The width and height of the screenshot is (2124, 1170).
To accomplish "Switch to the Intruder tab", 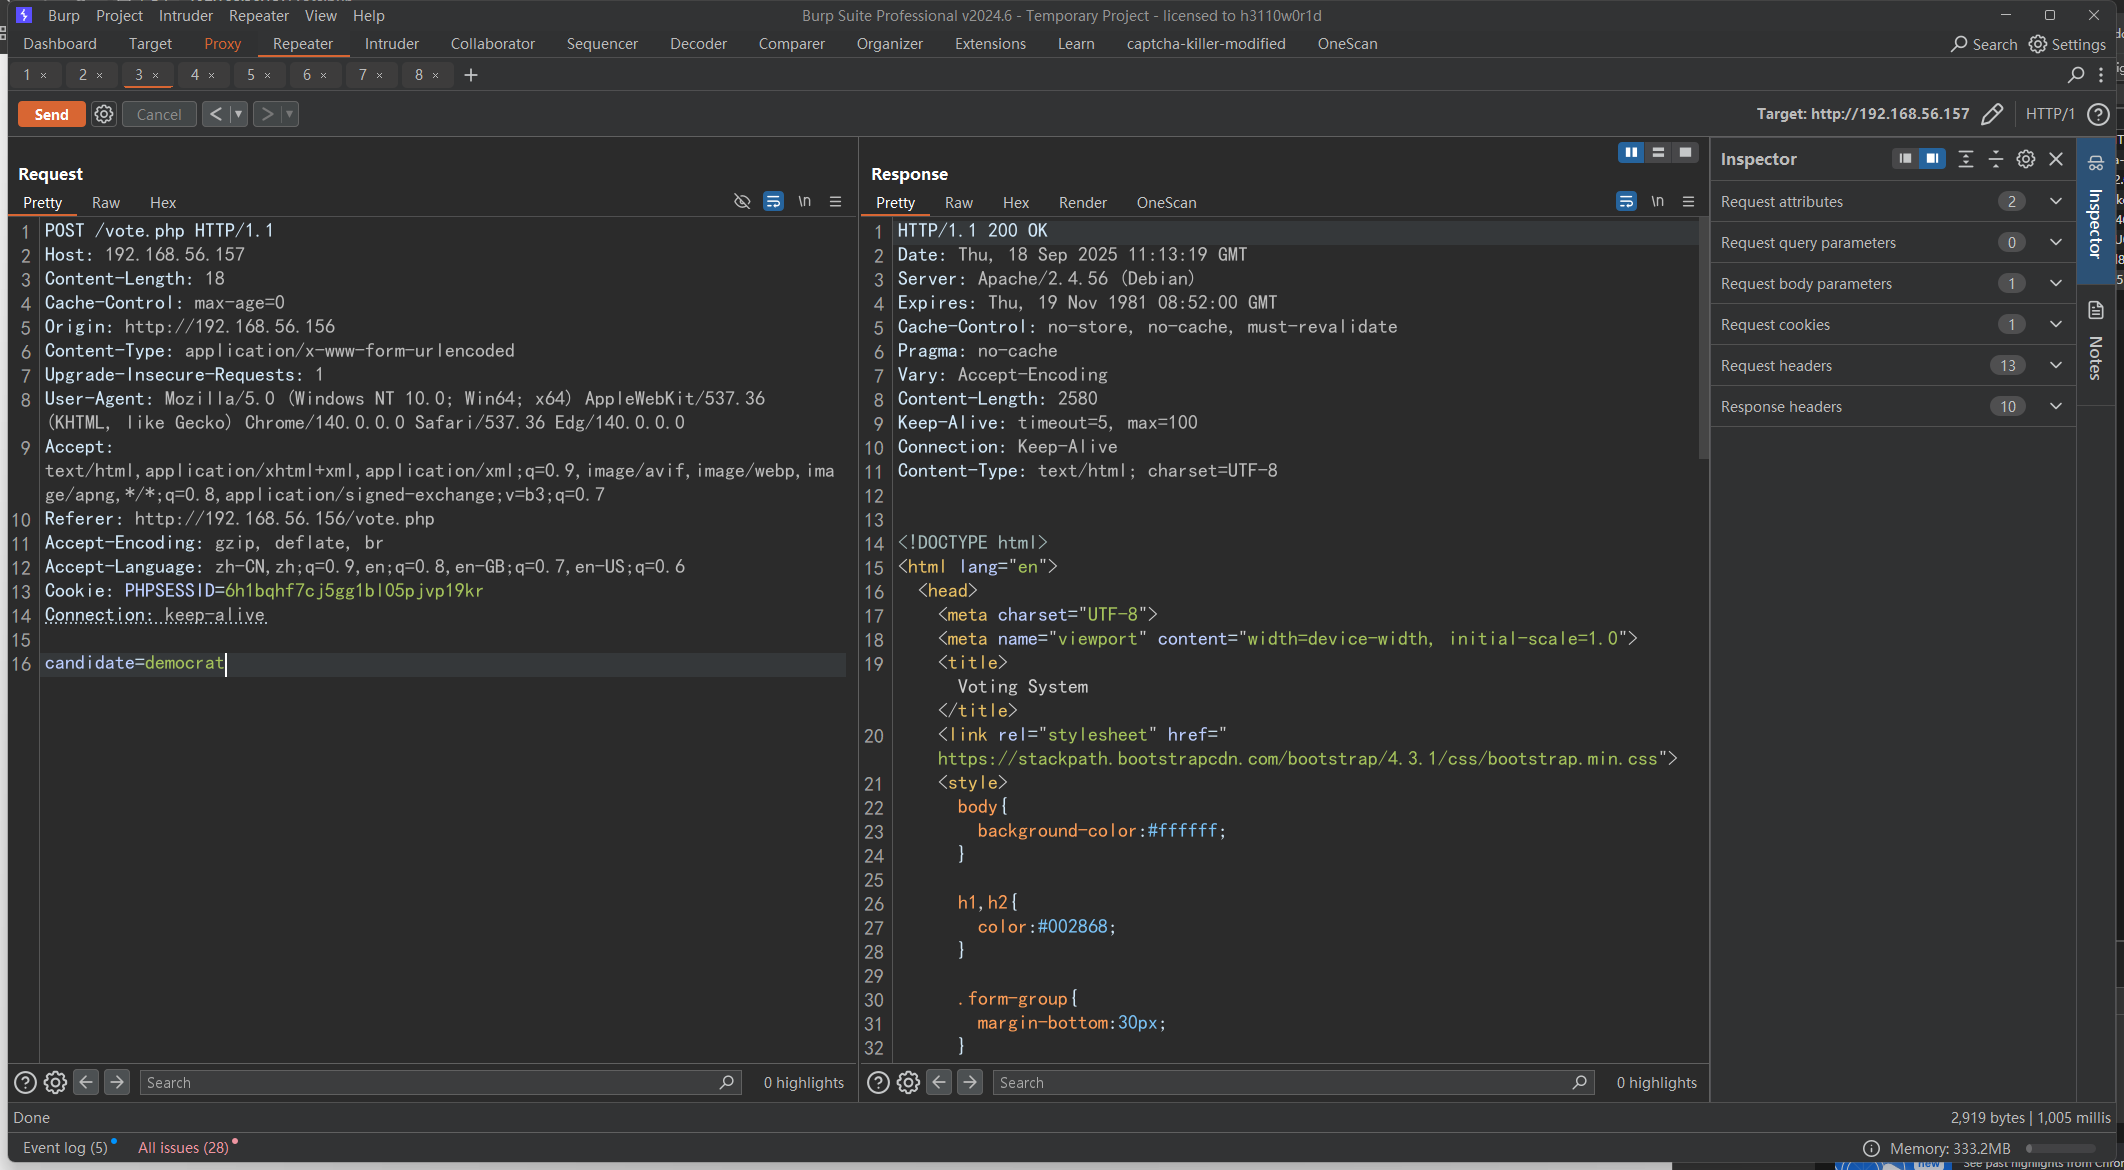I will coord(391,44).
